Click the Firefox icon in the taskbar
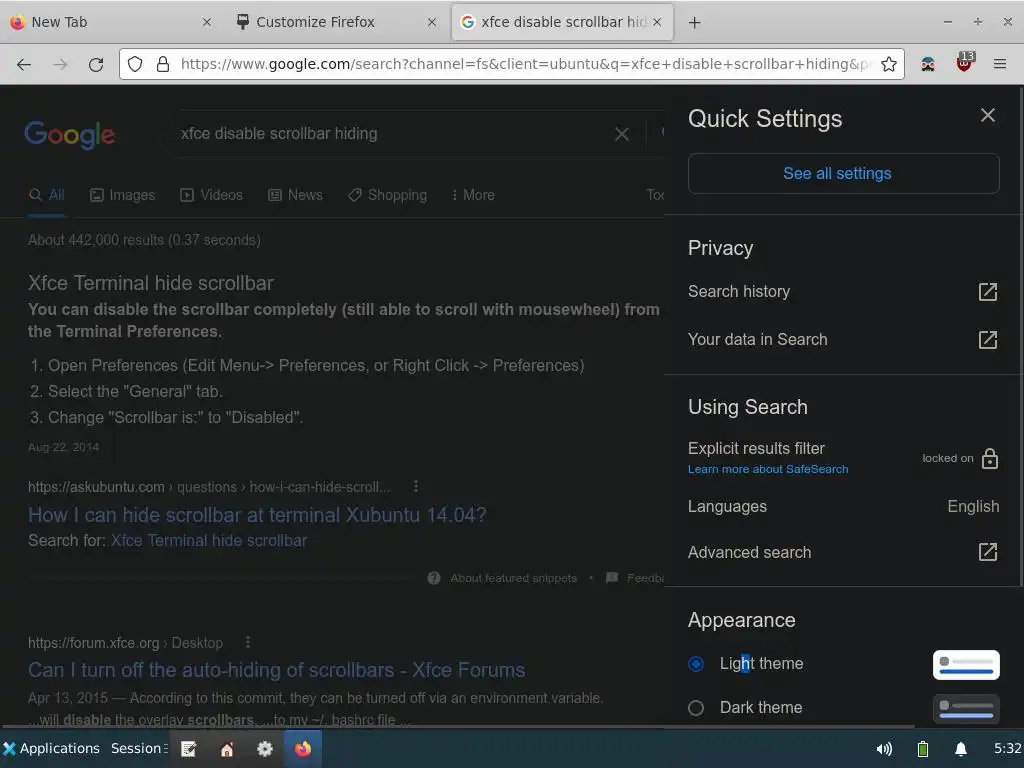 302,748
